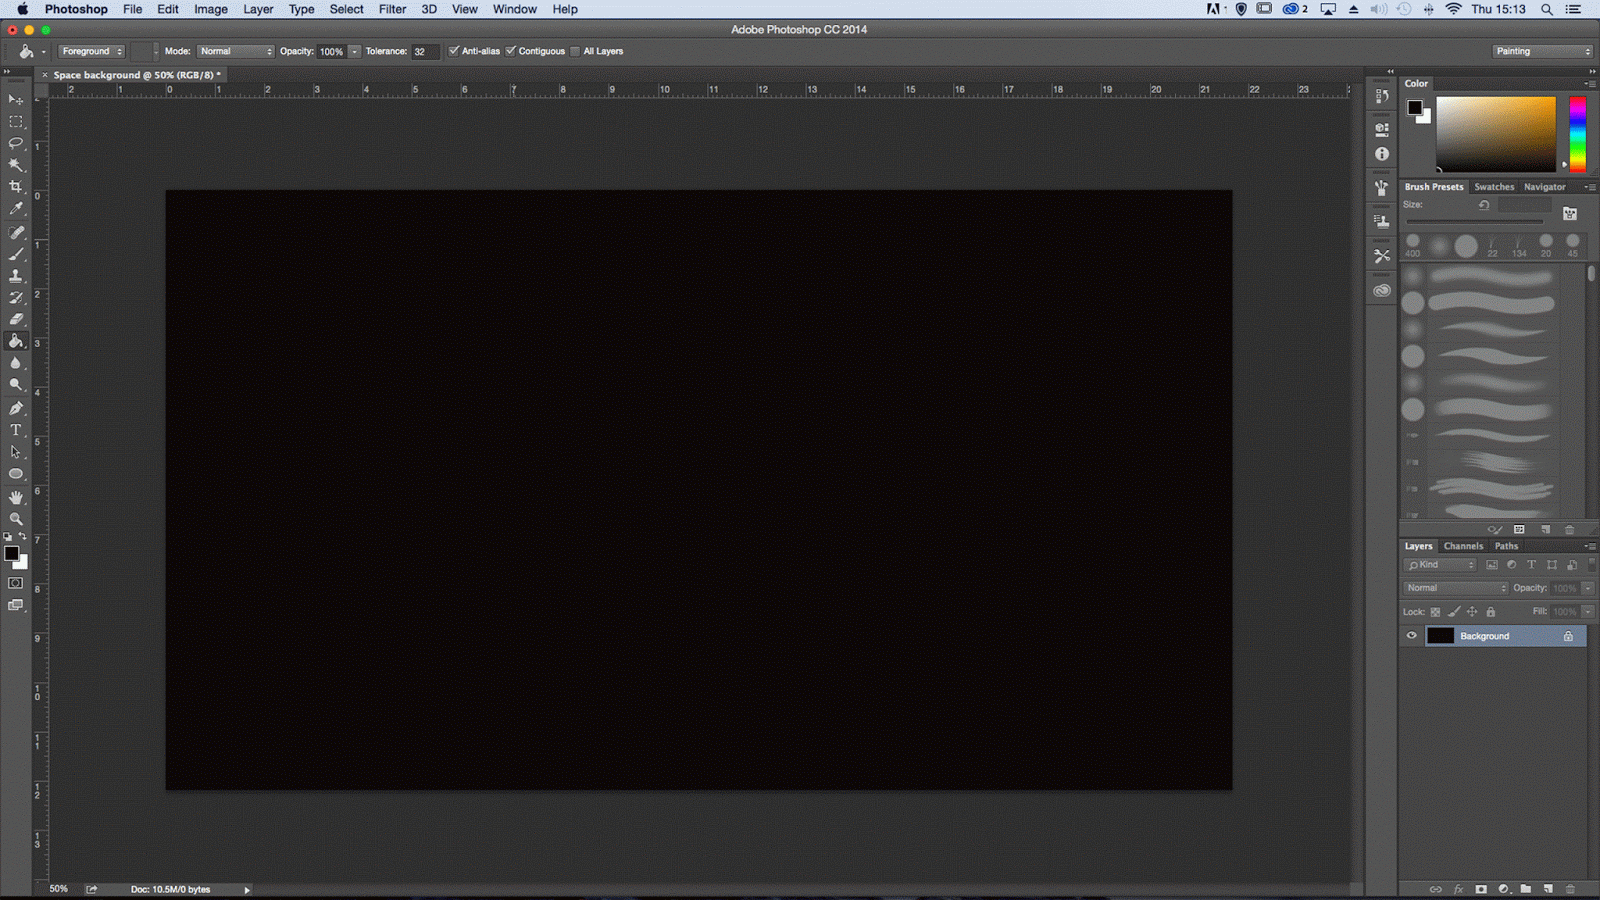Open the Layers panel flyout menu
Viewport: 1600px width, 900px height.
click(1590, 546)
